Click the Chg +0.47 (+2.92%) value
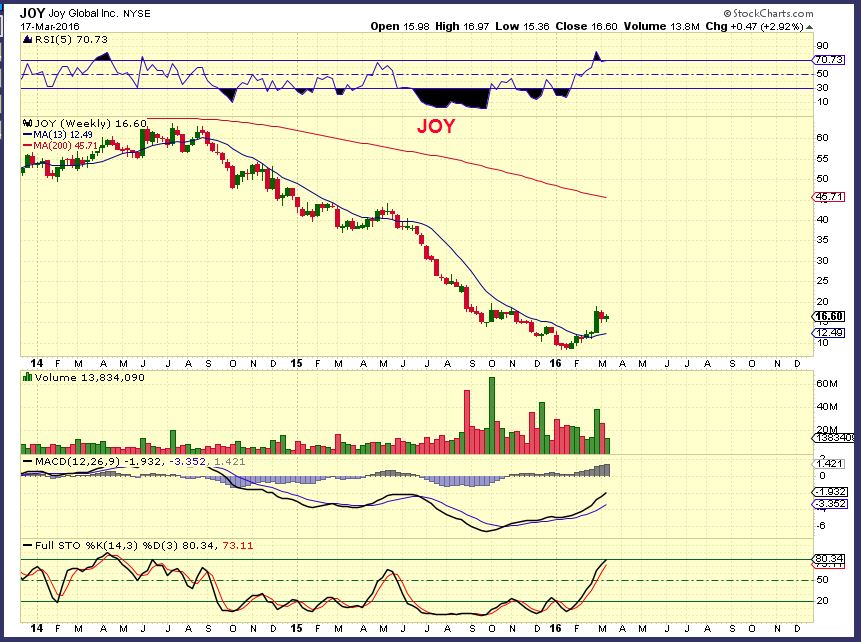This screenshot has width=861, height=642. [x=754, y=26]
